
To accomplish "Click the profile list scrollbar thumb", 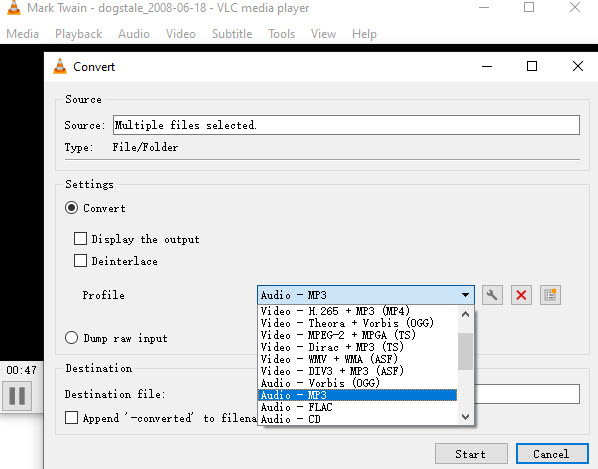I will (465, 351).
